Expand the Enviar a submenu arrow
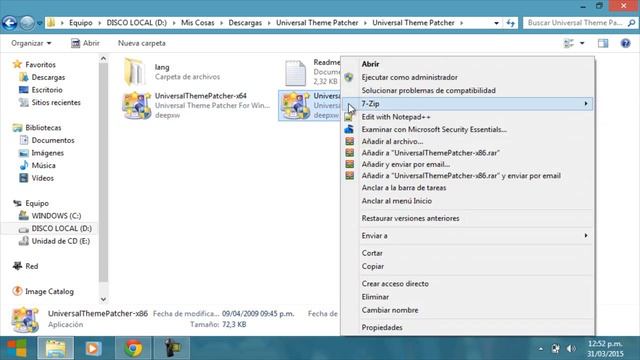Image resolution: width=640 pixels, height=360 pixels. [x=586, y=236]
